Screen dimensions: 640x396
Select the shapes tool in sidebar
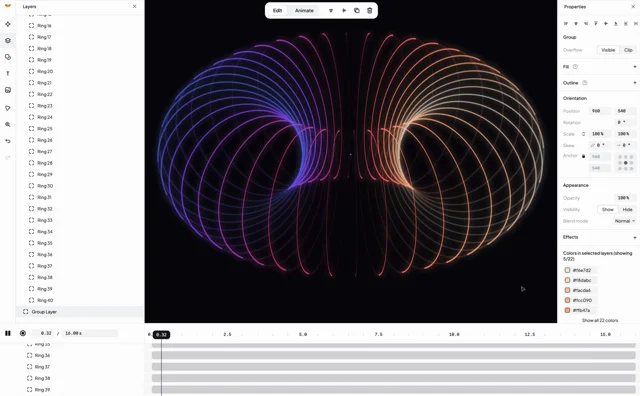8,57
